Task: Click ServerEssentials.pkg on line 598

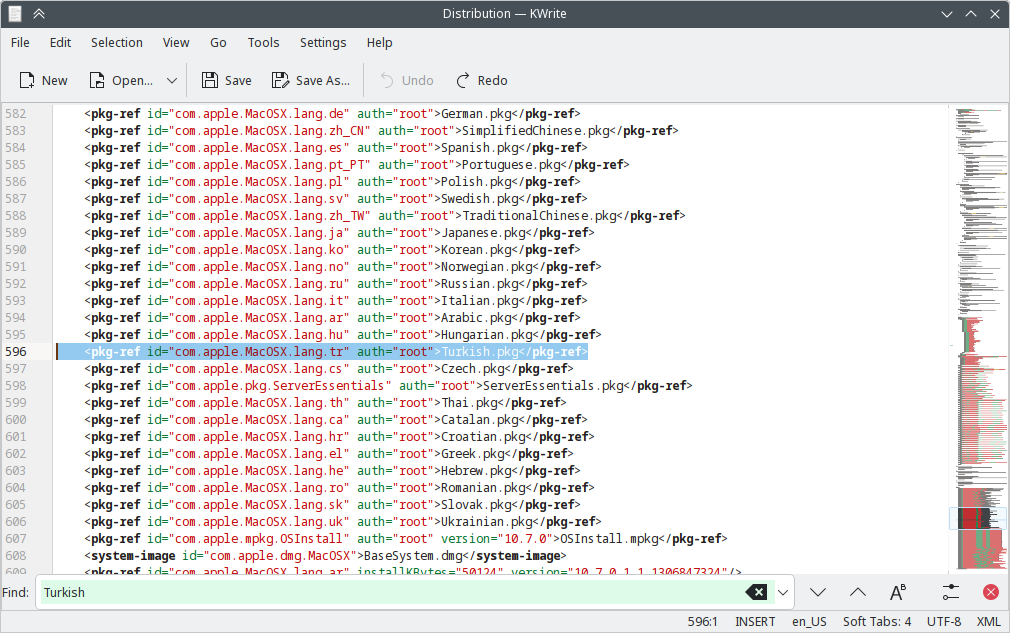Action: tap(553, 386)
